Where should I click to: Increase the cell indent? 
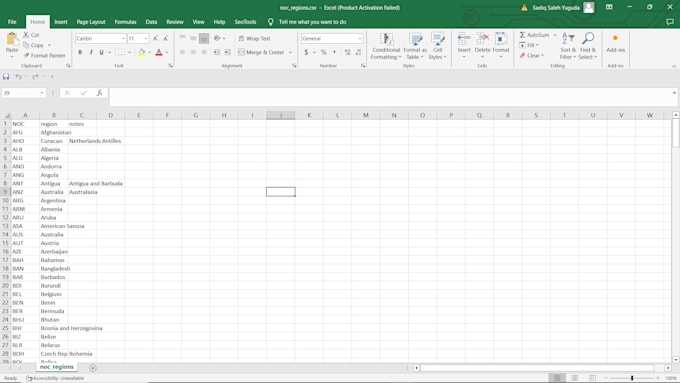click(227, 52)
